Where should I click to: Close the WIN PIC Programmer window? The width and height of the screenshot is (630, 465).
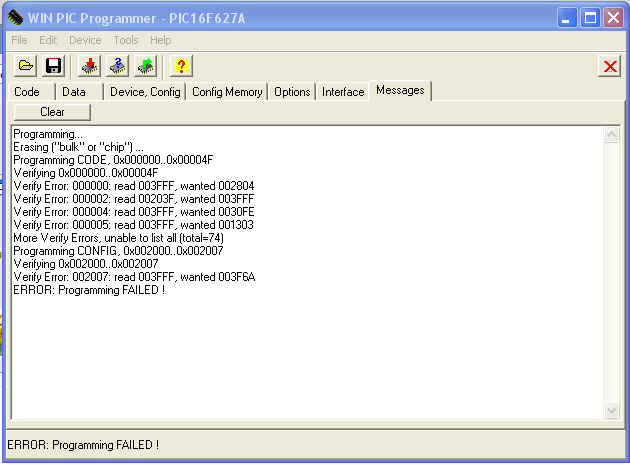[x=614, y=18]
